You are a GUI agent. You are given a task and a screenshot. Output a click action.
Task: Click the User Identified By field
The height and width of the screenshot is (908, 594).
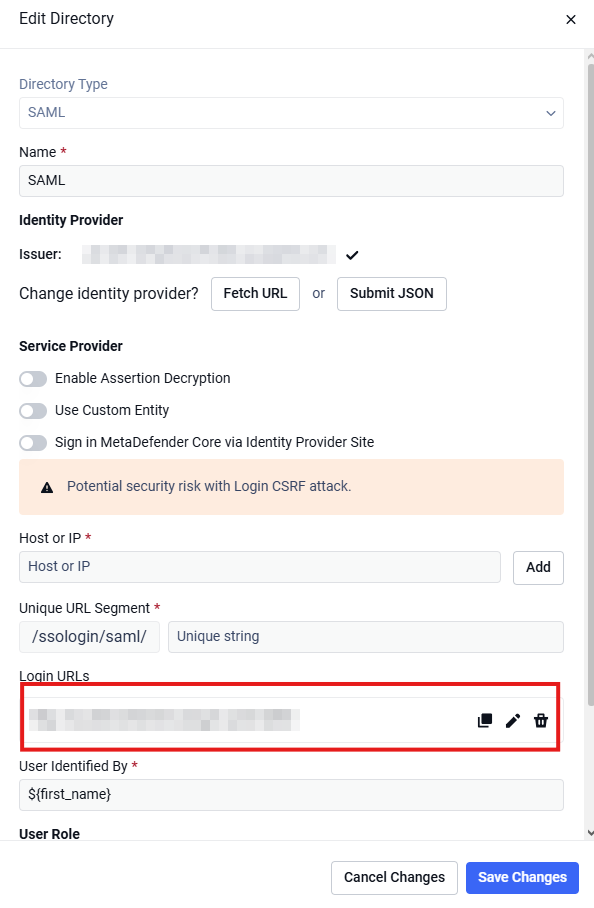click(x=291, y=794)
